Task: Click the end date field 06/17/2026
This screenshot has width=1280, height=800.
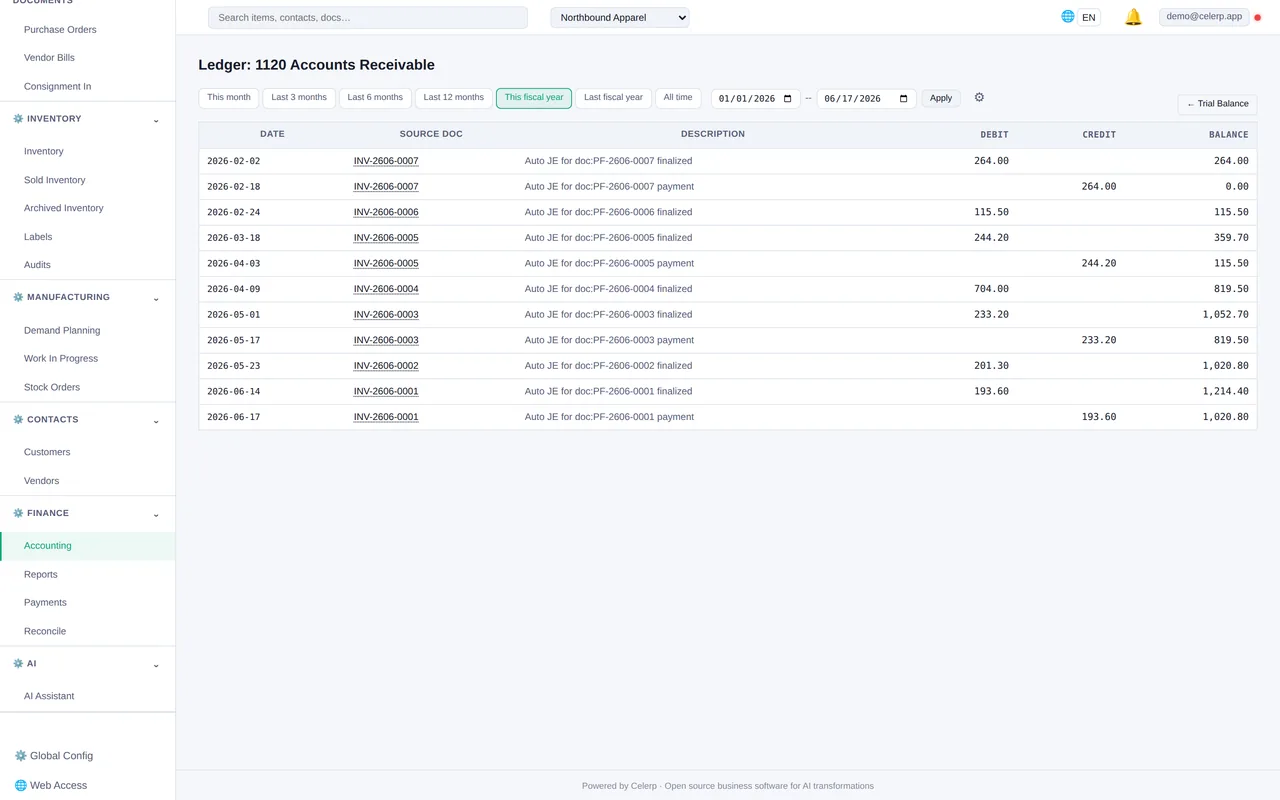Action: (866, 99)
